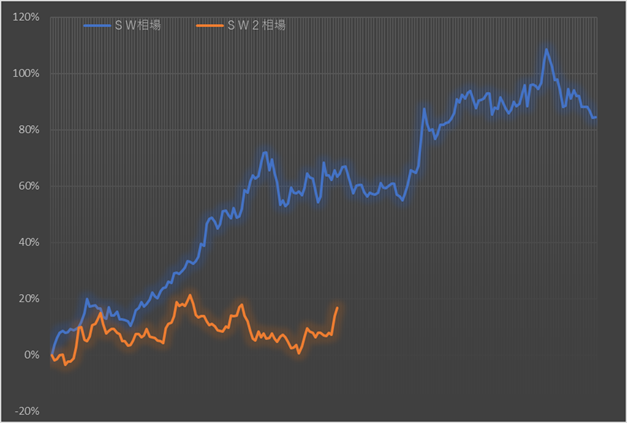Select the 20% y-axis label
The image size is (627, 423).
(29, 298)
